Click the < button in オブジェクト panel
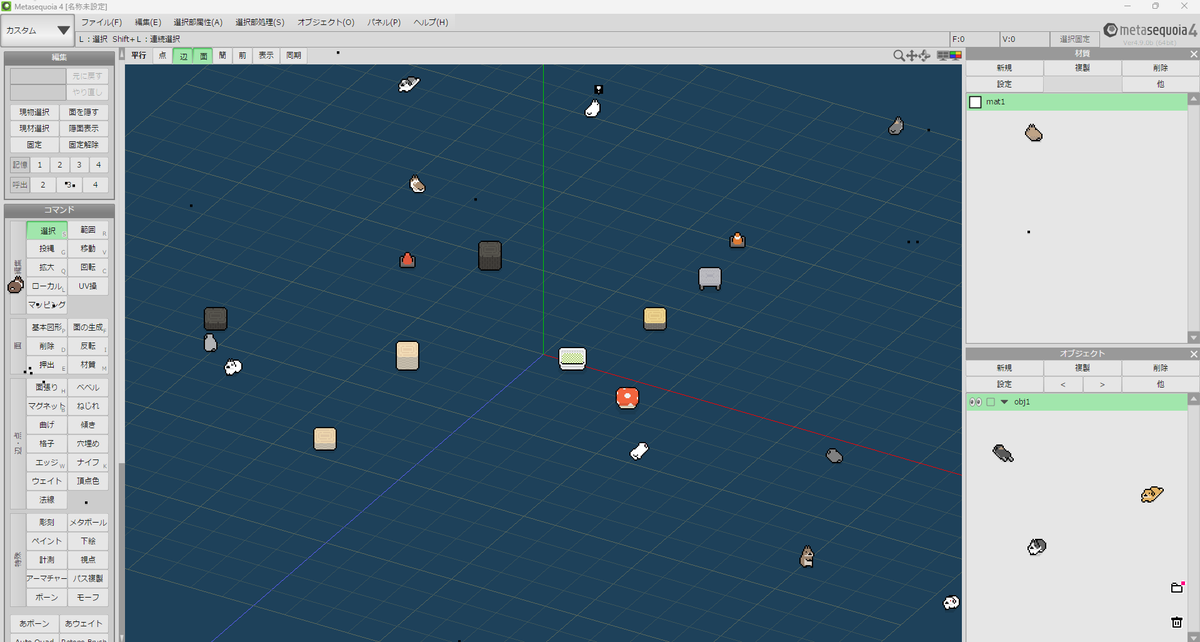1200x642 pixels. pyautogui.click(x=1063, y=384)
